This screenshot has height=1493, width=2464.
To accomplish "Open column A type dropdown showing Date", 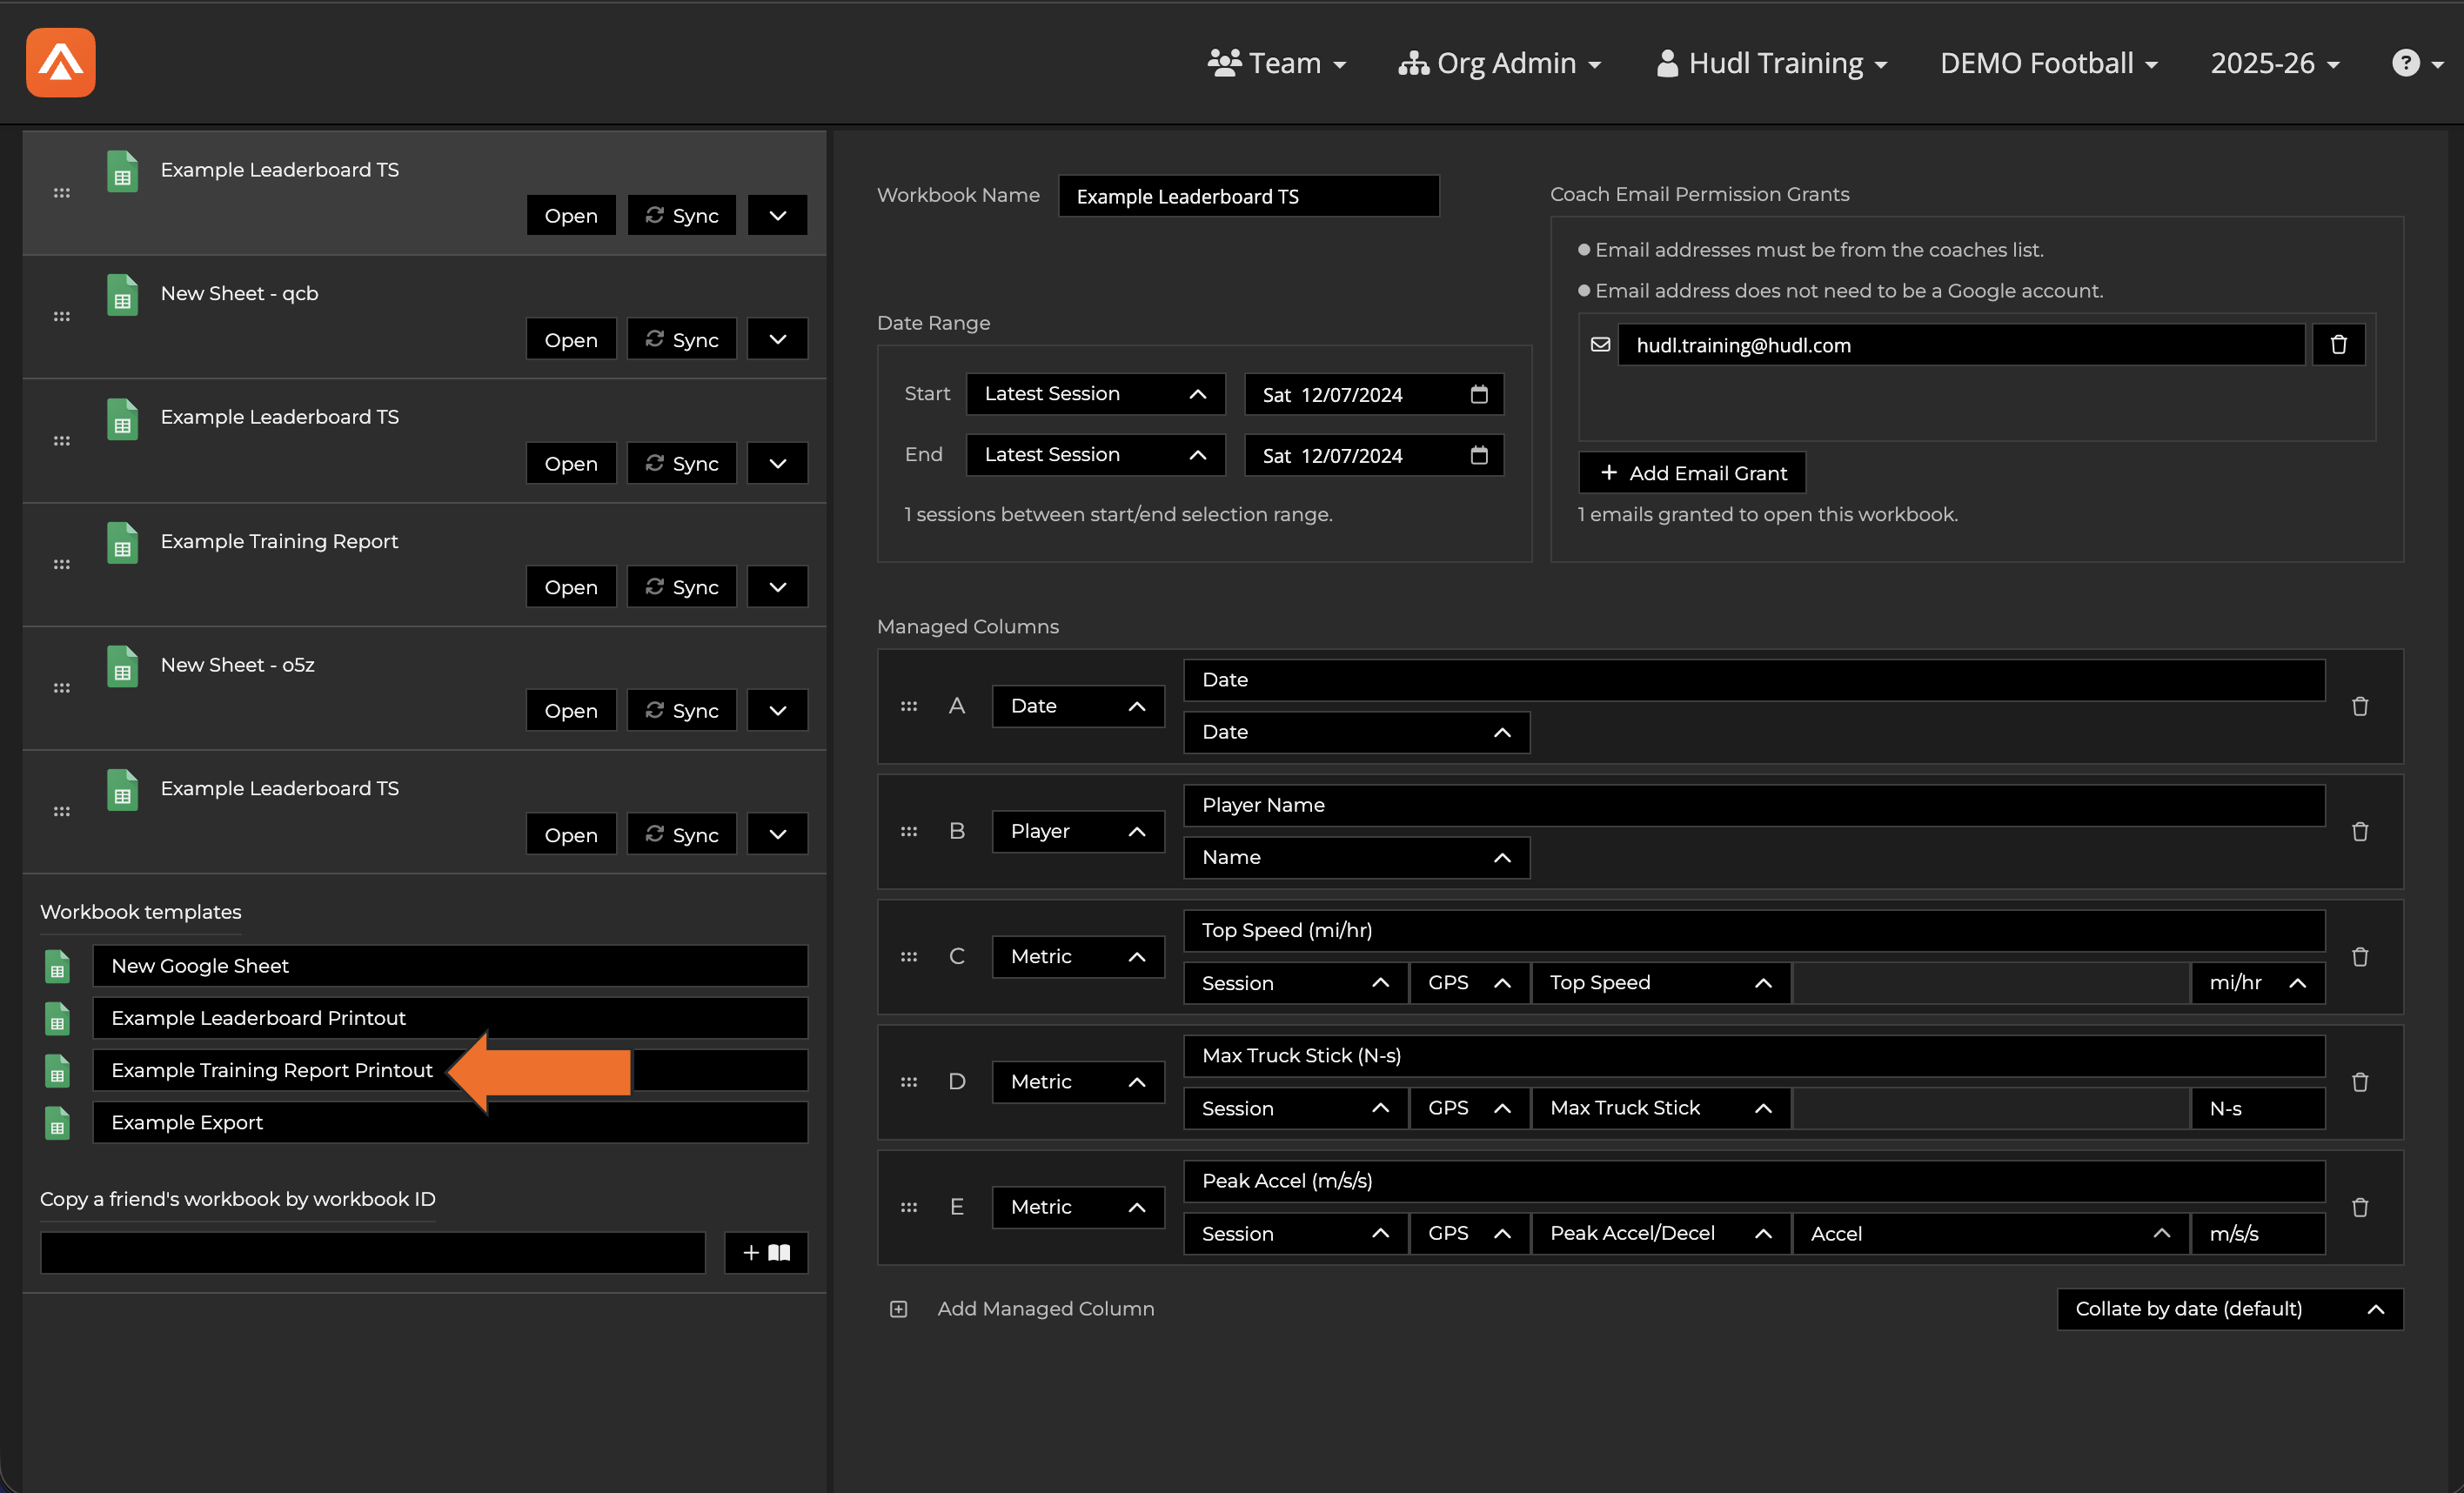I will point(1077,706).
